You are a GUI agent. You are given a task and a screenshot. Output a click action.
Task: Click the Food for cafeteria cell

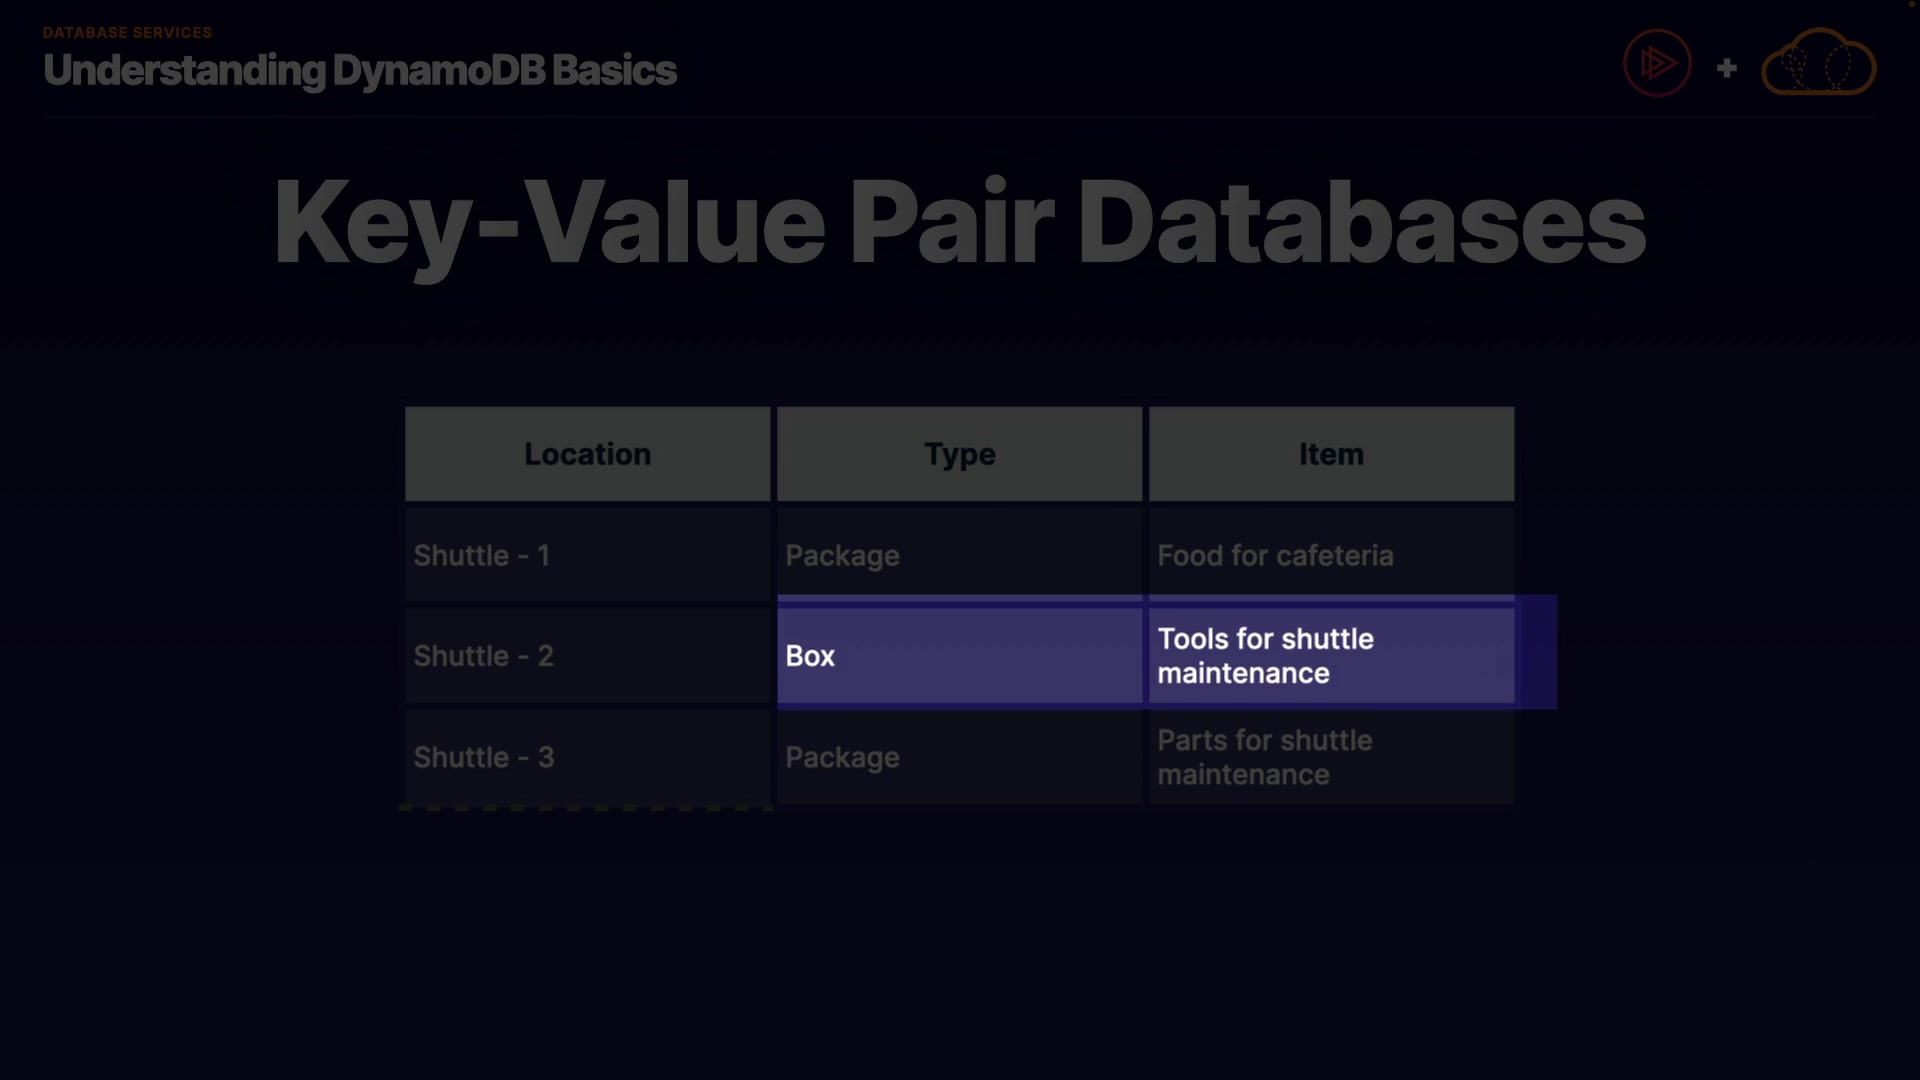click(x=1331, y=556)
